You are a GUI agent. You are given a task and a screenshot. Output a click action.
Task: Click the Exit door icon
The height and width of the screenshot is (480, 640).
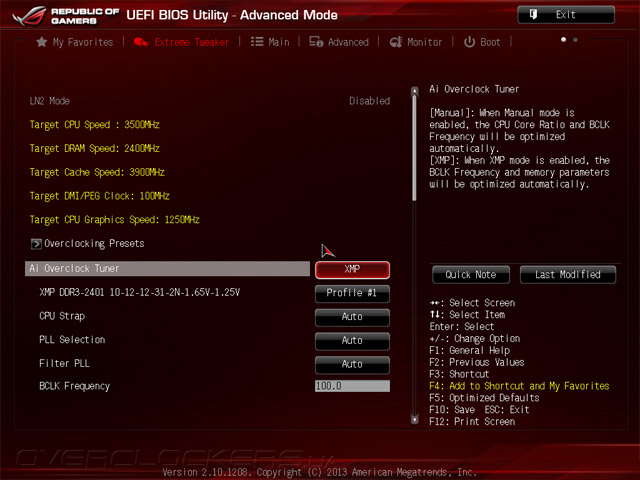point(533,14)
